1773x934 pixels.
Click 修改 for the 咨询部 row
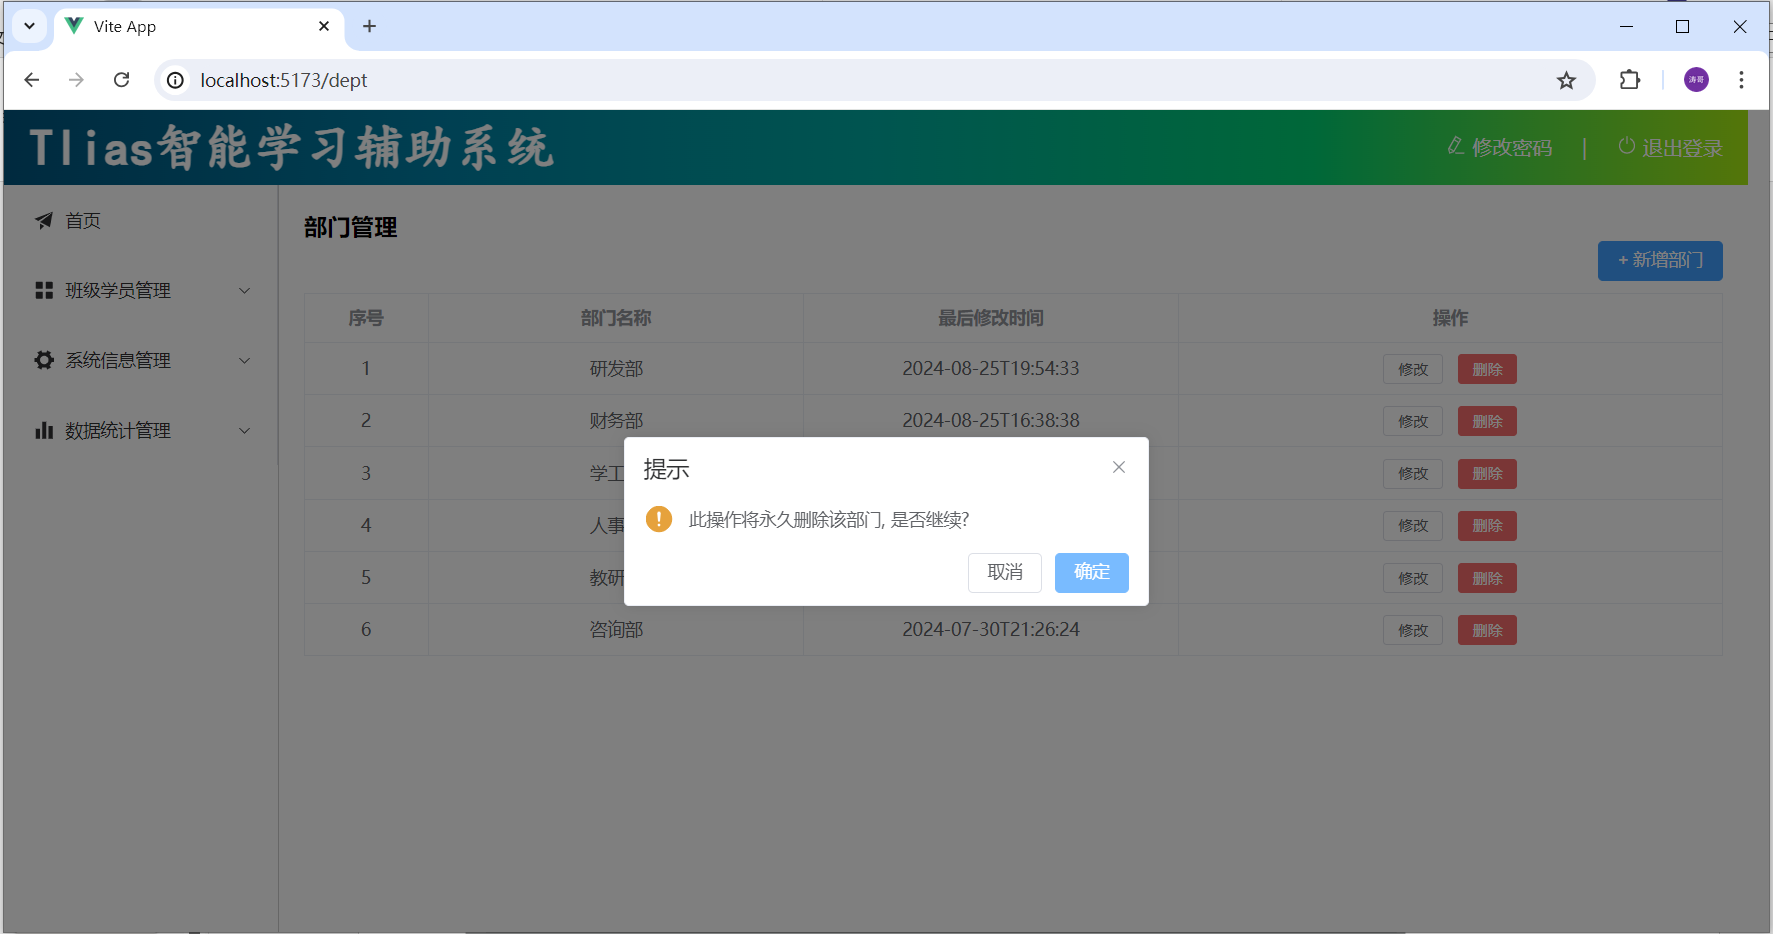[x=1412, y=630]
